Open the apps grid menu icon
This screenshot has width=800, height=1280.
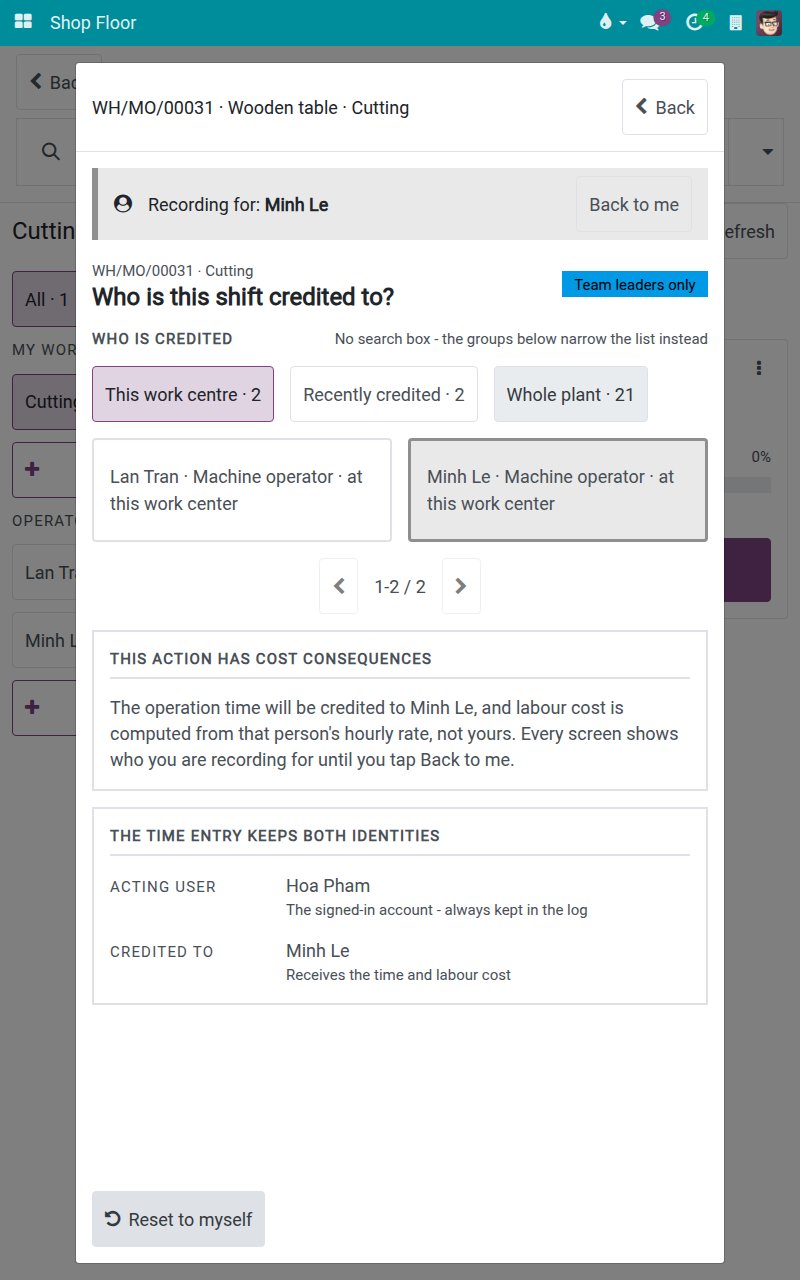point(23,22)
